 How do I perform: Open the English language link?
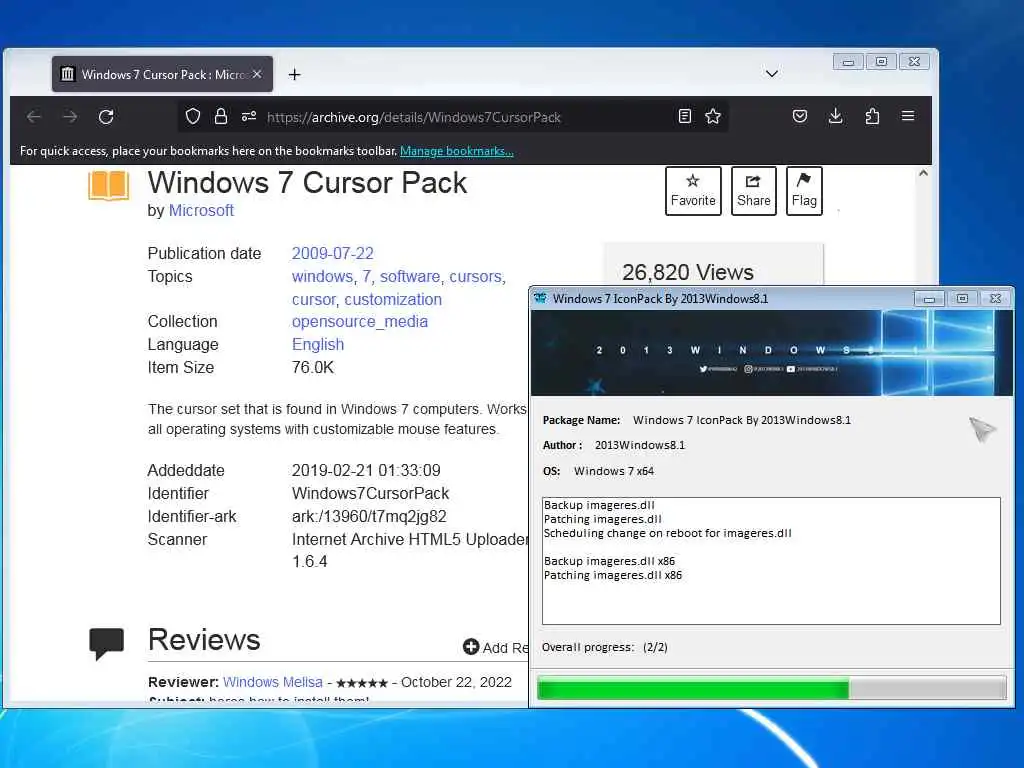[318, 345]
